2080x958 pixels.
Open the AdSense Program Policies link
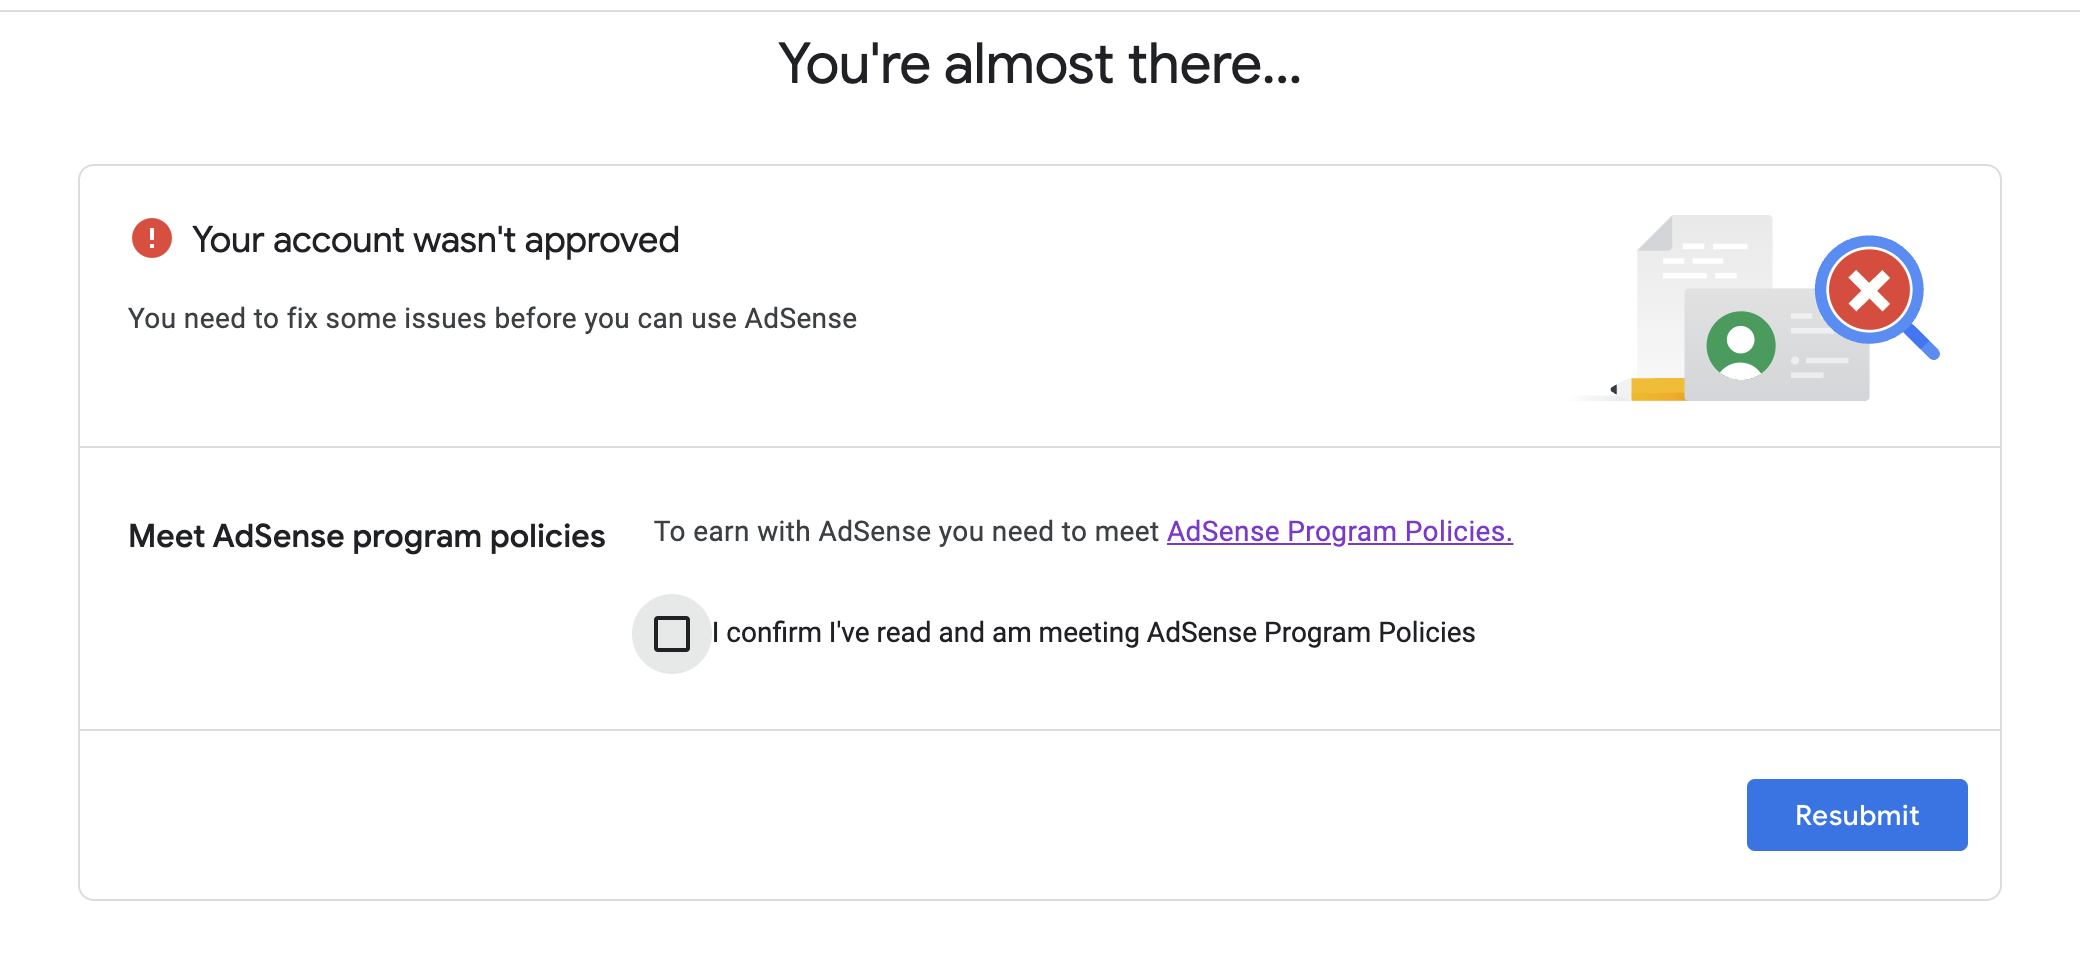(1339, 531)
